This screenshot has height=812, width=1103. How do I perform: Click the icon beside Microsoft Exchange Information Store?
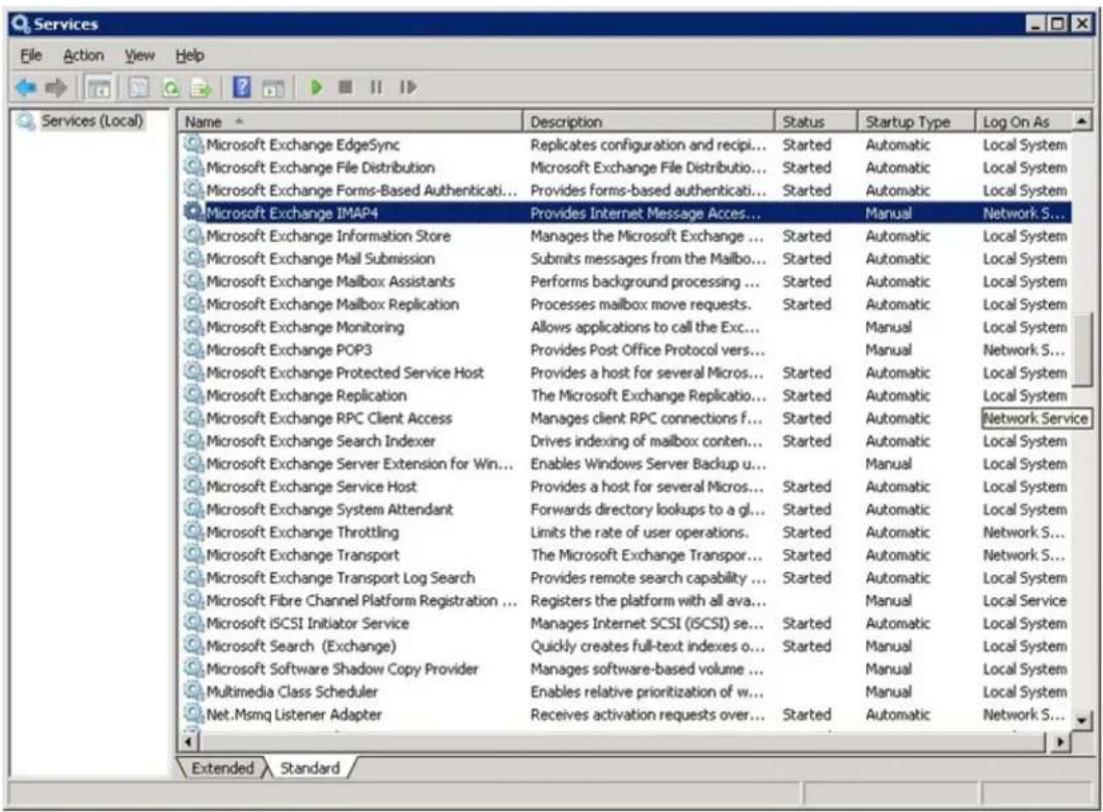tap(193, 234)
